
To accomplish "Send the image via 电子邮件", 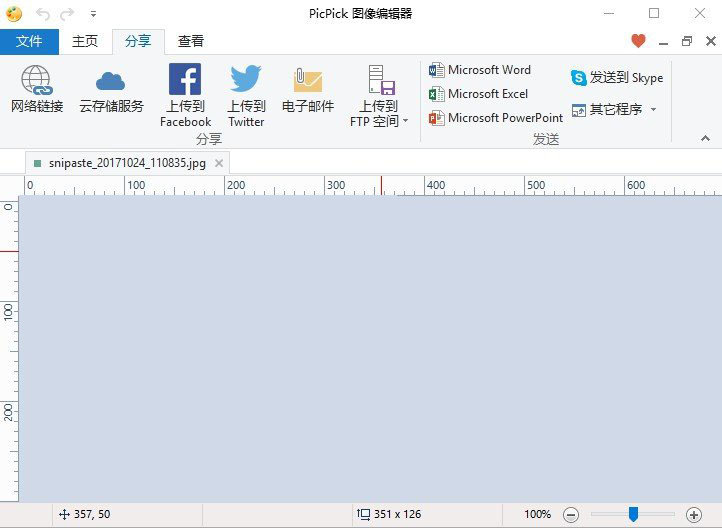I will click(308, 90).
